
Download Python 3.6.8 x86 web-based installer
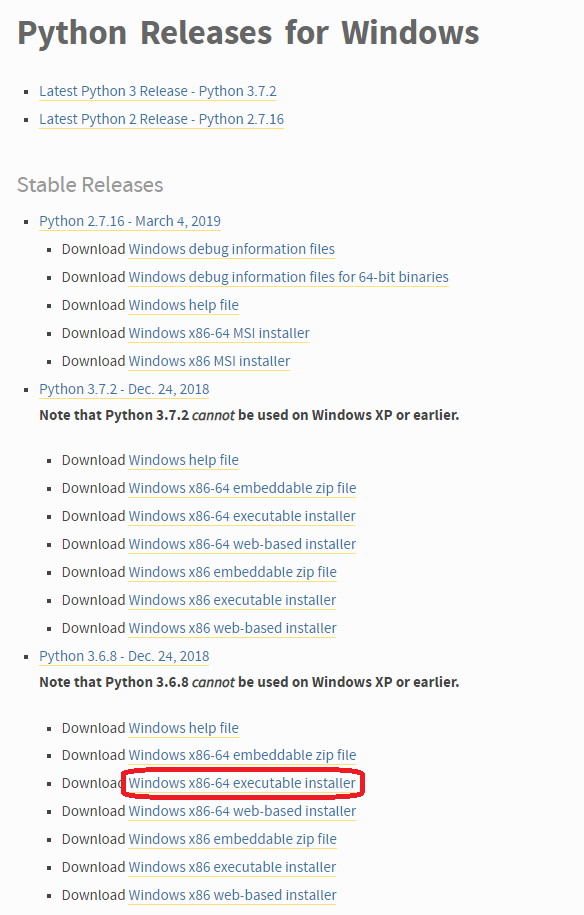(232, 896)
